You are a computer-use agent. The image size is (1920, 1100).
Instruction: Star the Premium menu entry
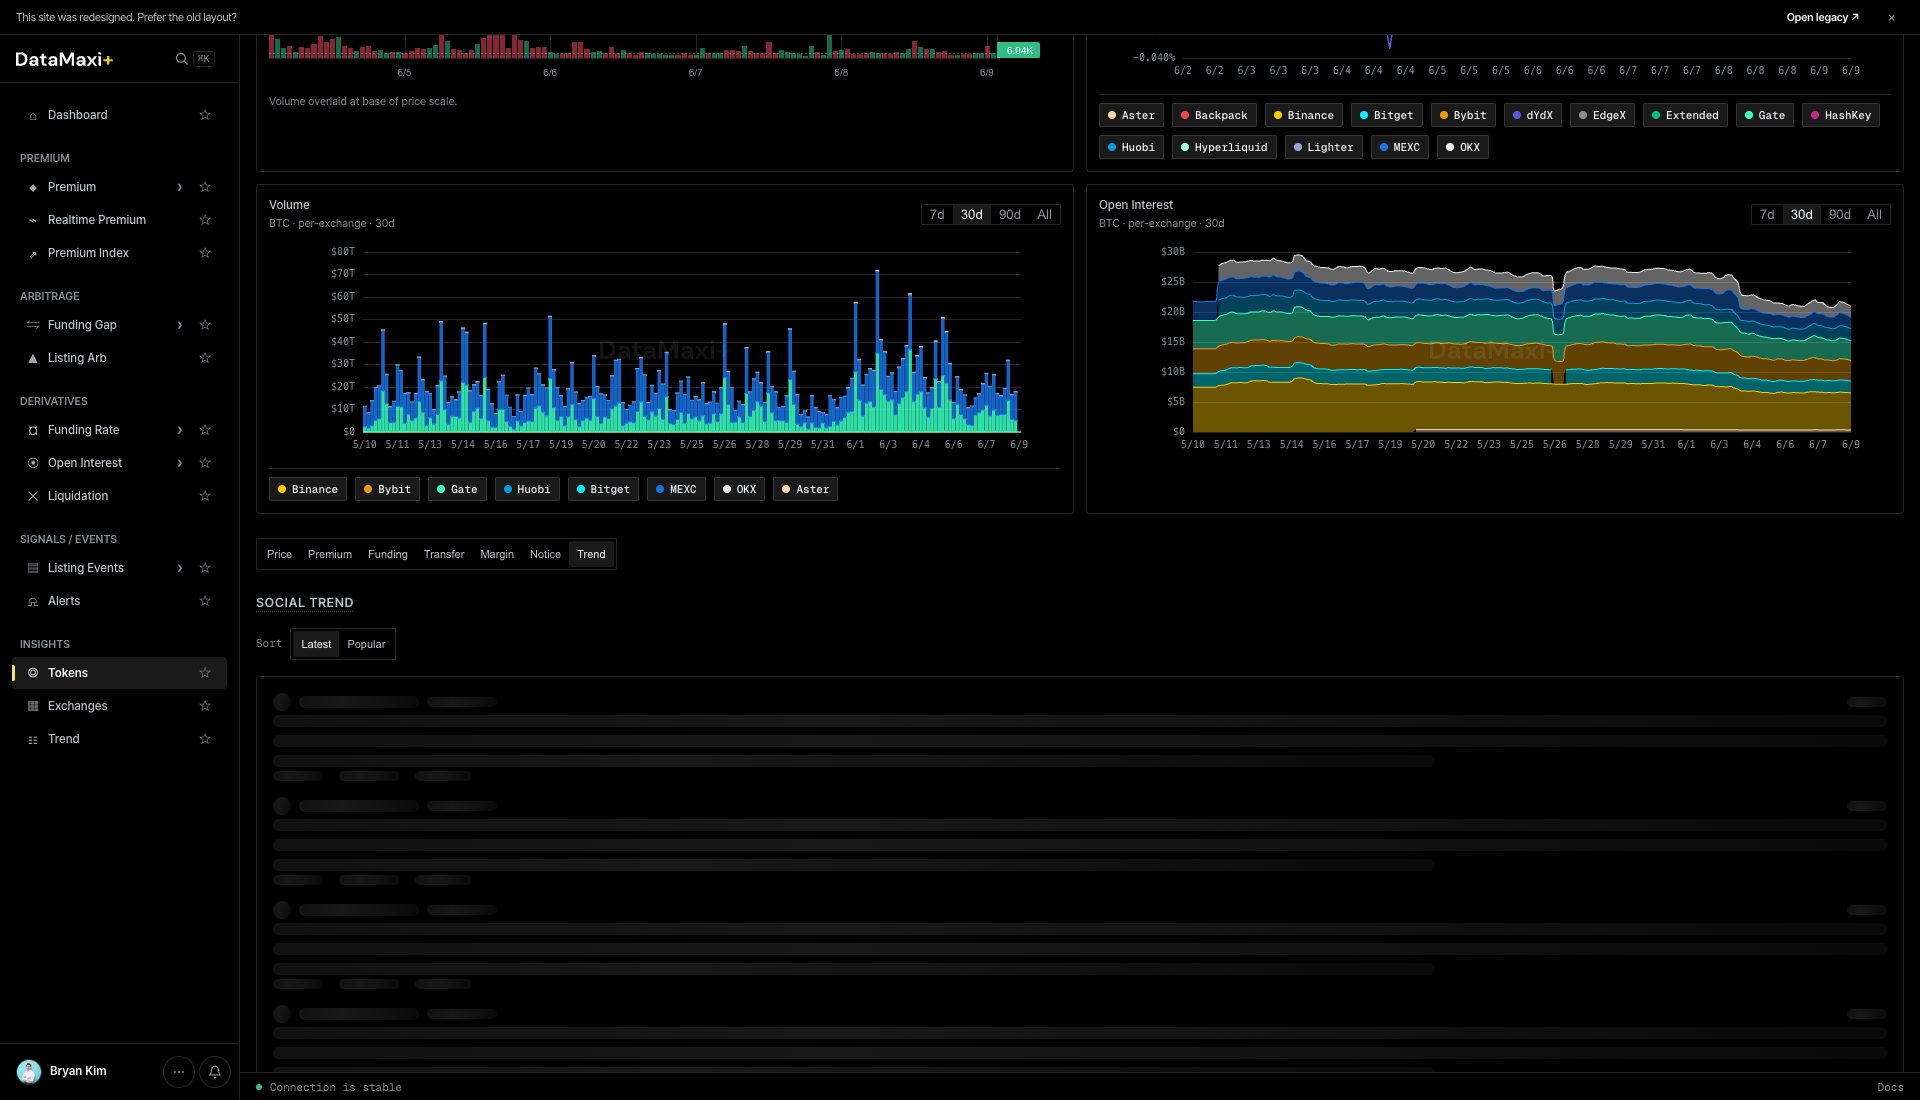pyautogui.click(x=205, y=187)
